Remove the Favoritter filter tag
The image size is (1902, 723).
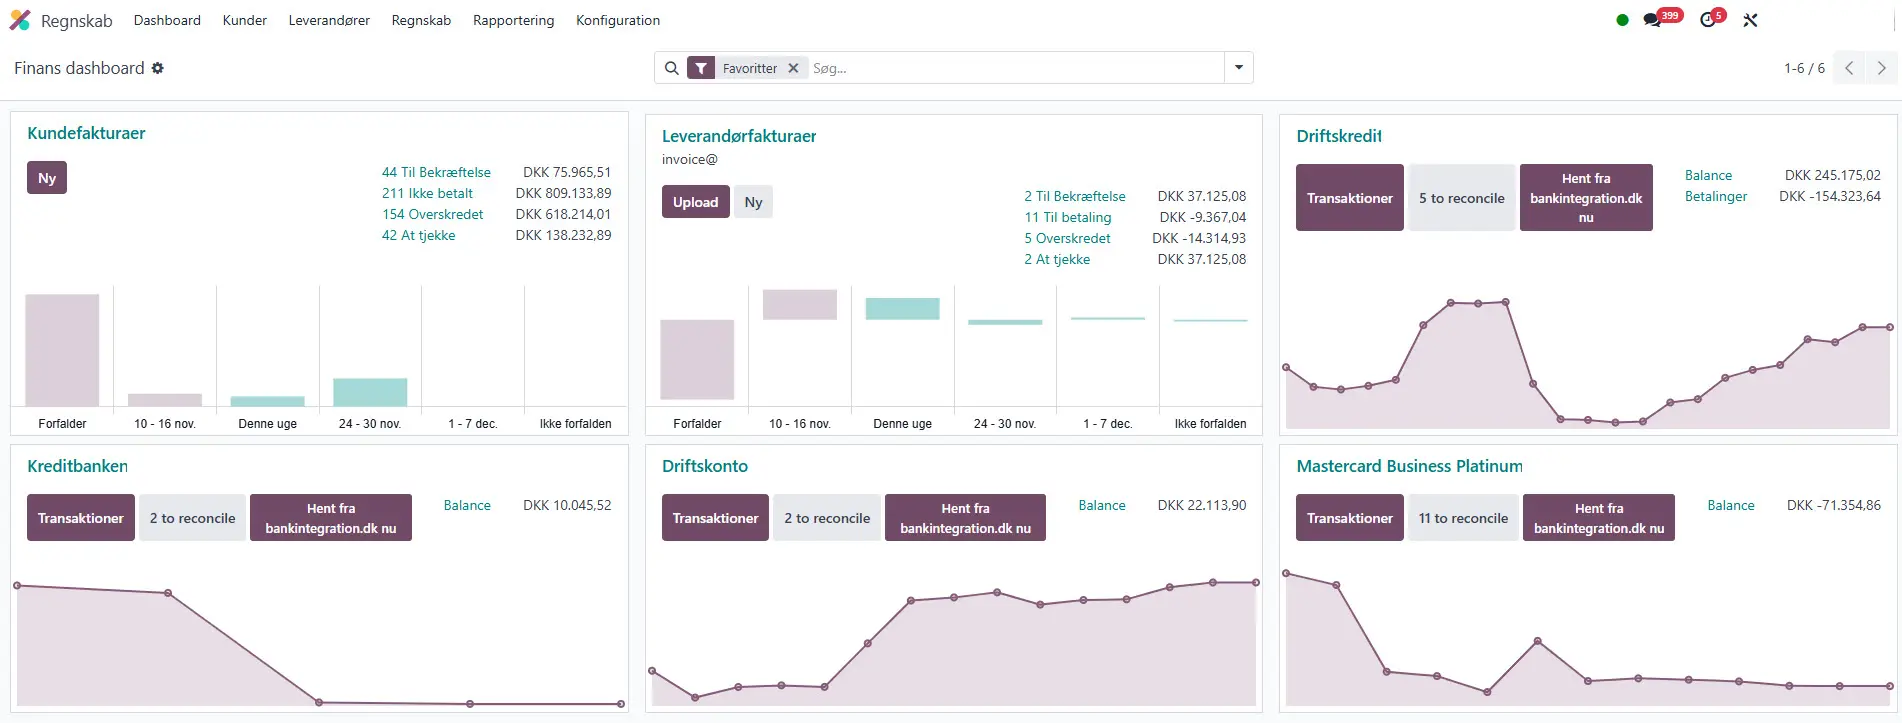coord(793,68)
